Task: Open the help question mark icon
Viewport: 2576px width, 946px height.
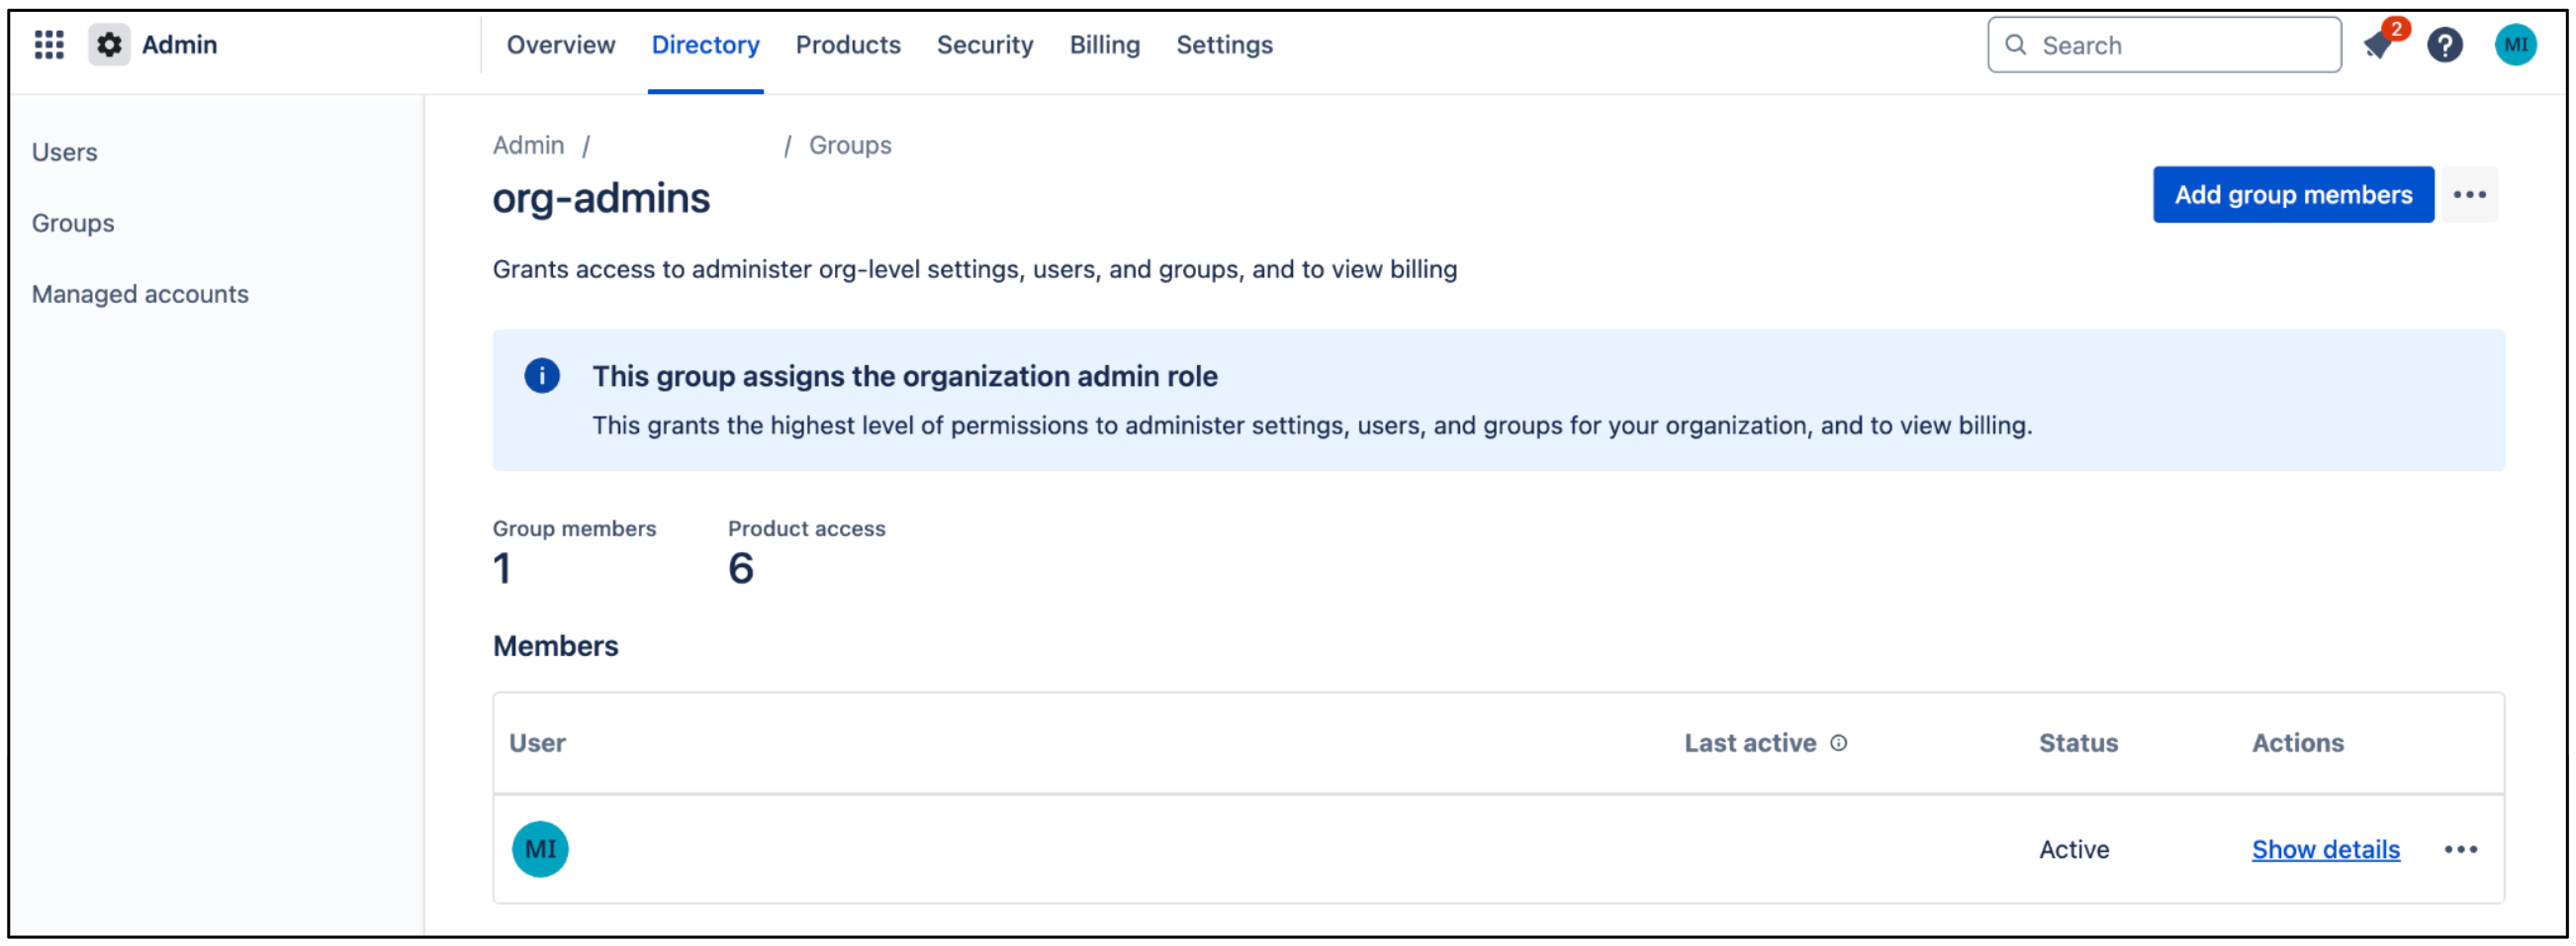Action: pos(2445,44)
